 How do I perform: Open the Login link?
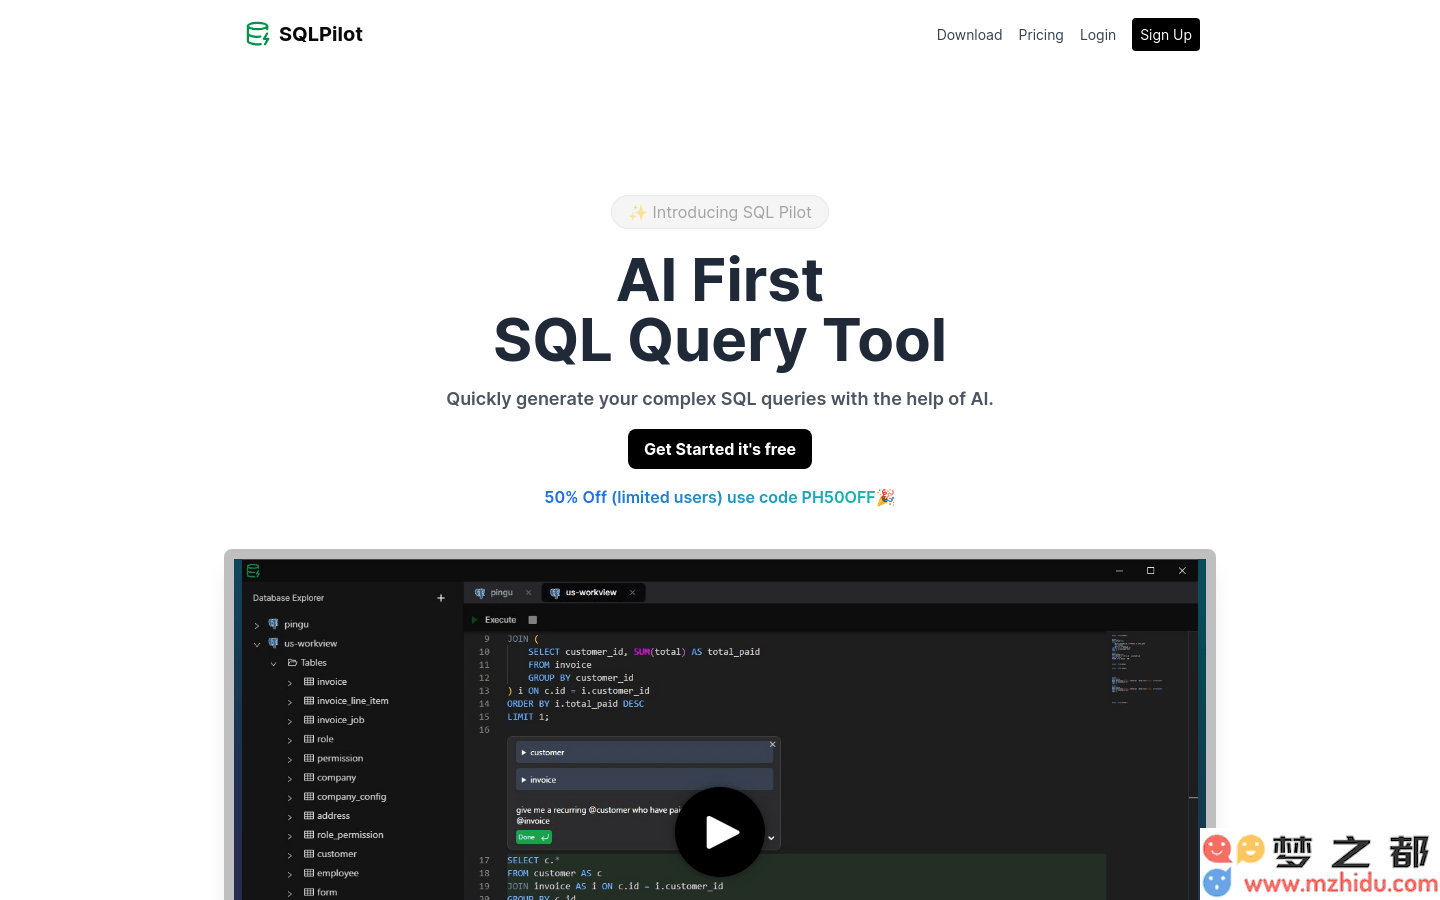coord(1098,35)
